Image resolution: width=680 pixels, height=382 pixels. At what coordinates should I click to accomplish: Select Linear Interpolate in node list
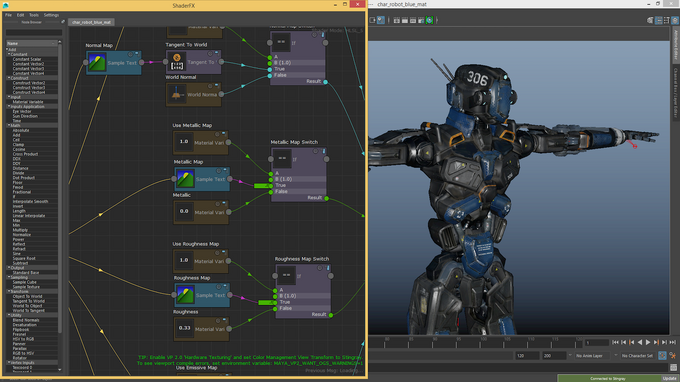pos(29,215)
